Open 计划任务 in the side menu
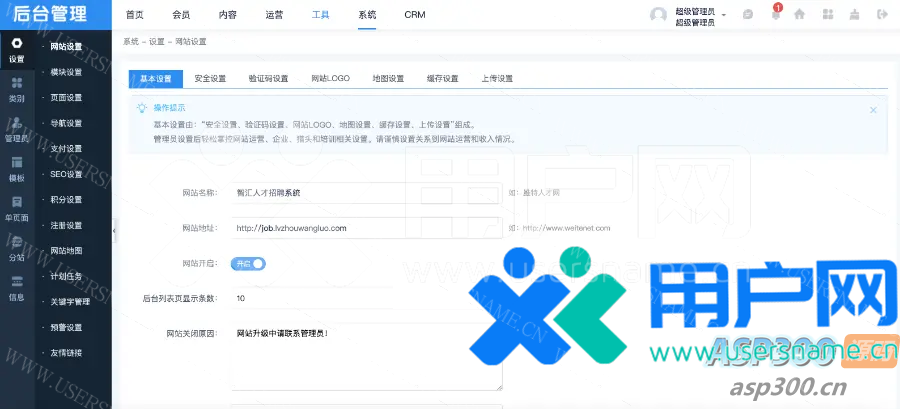 click(66, 276)
